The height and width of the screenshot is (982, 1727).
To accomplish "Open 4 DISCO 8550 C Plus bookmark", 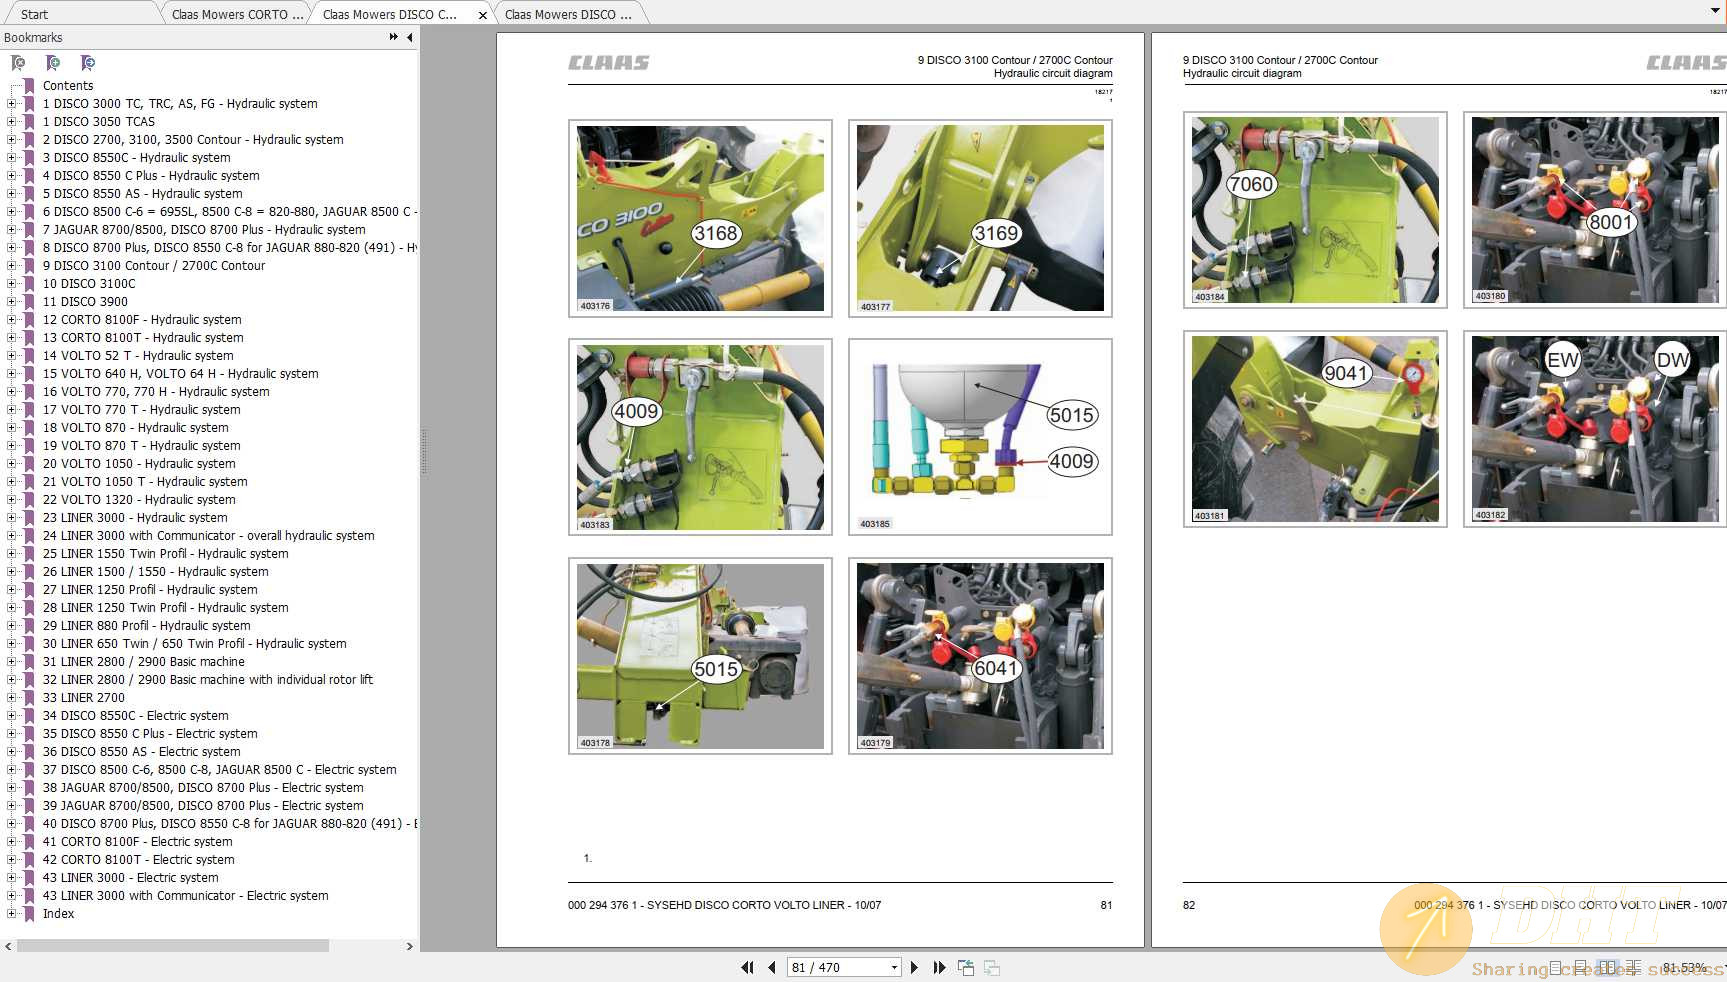I will [x=151, y=176].
